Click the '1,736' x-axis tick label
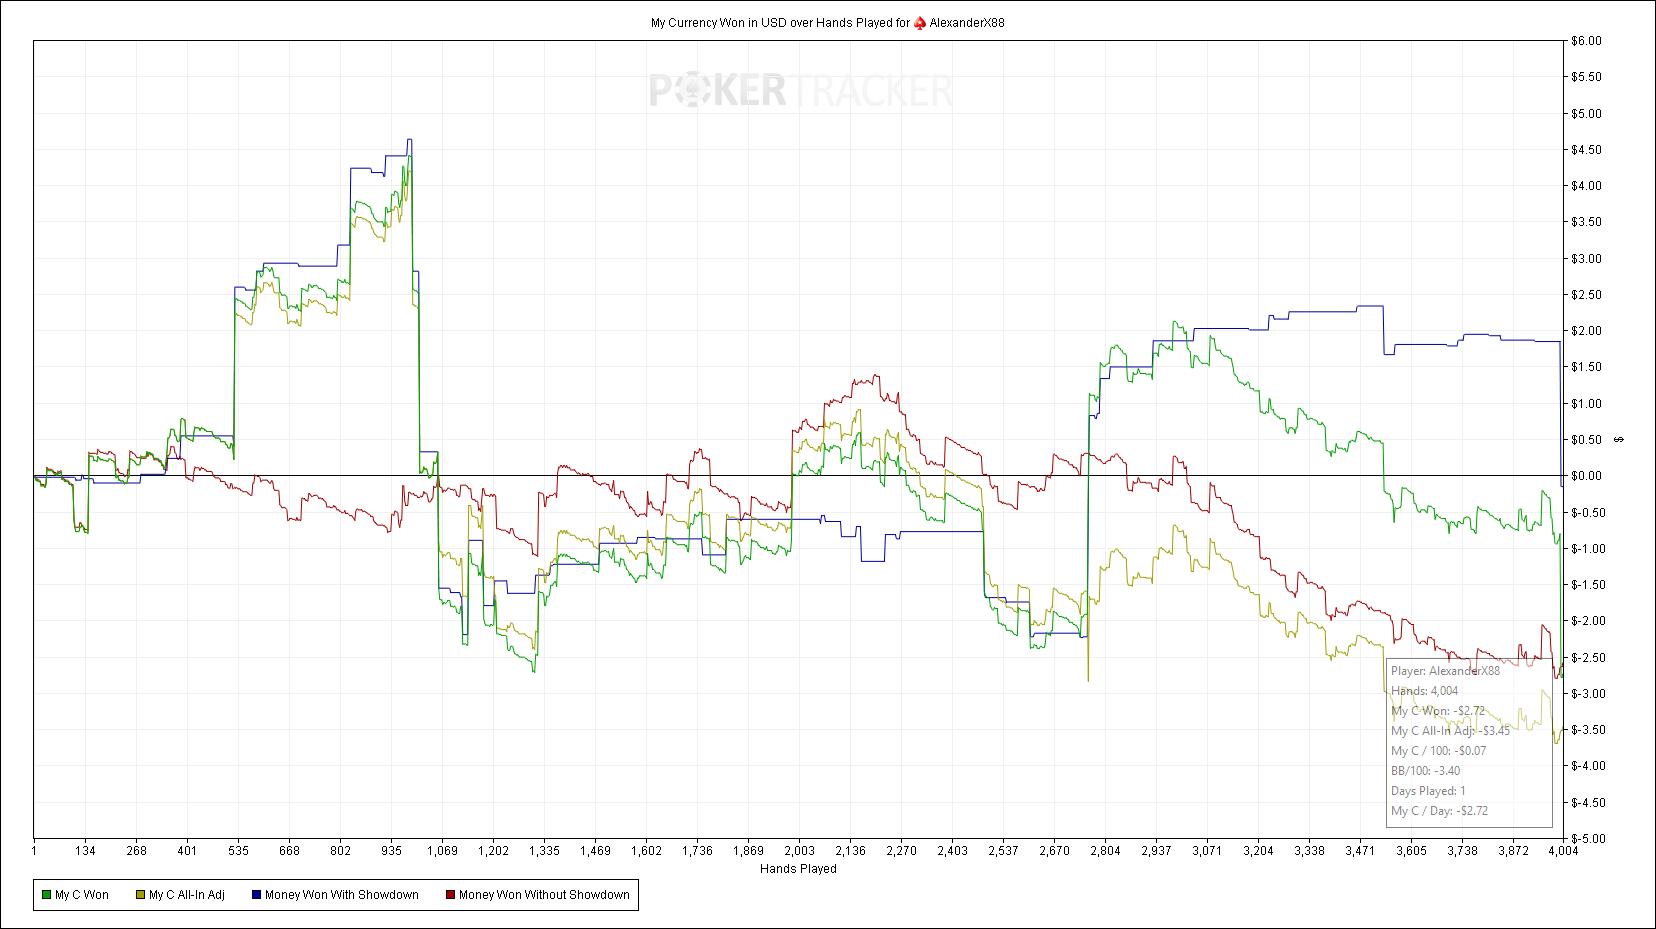The width and height of the screenshot is (1656, 929). pyautogui.click(x=697, y=852)
